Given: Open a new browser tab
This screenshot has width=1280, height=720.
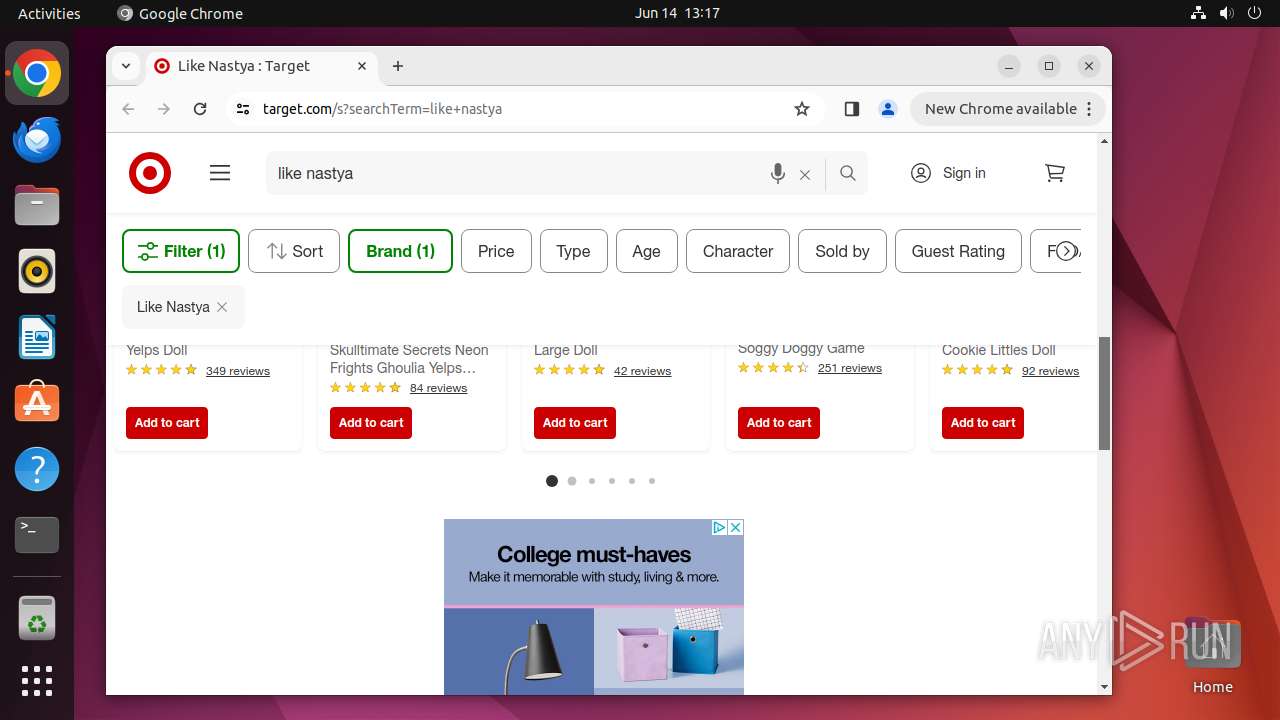Looking at the screenshot, I should point(398,66).
